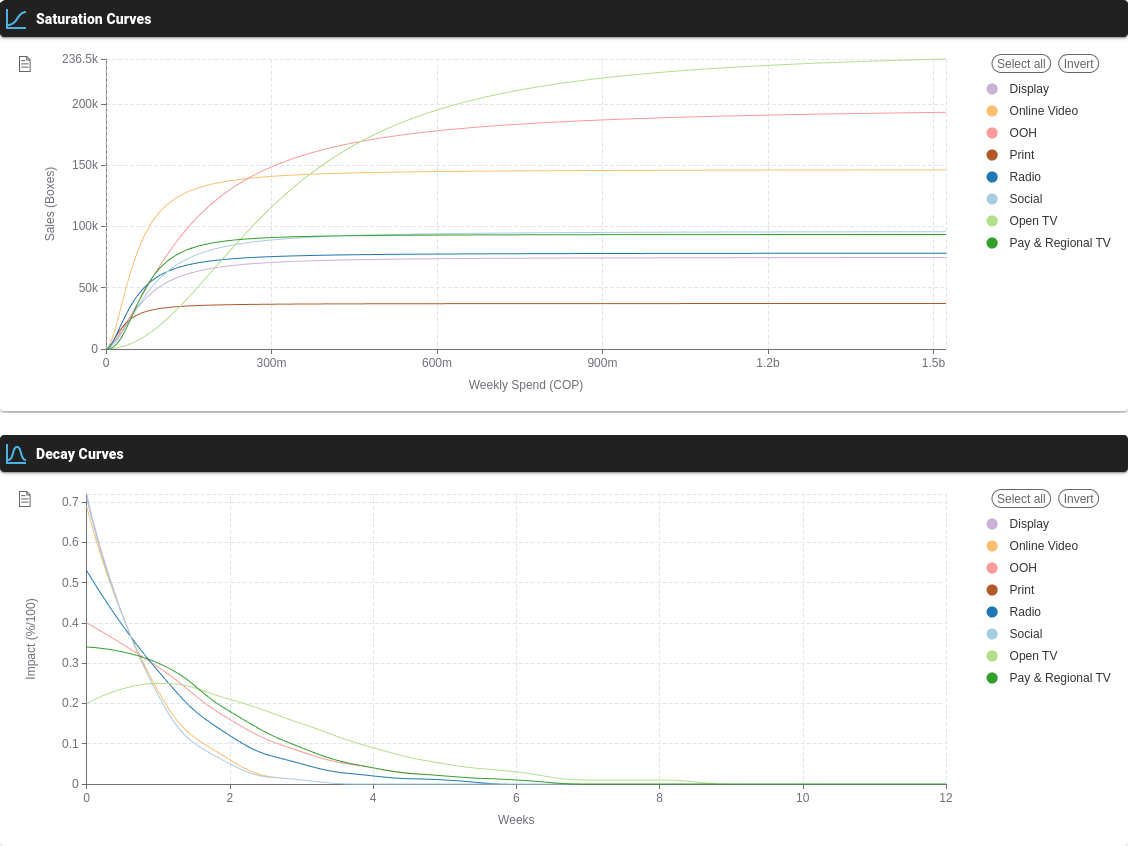Toggle Radio series in Saturation Curves legend
The height and width of the screenshot is (846, 1128).
[x=1024, y=177]
